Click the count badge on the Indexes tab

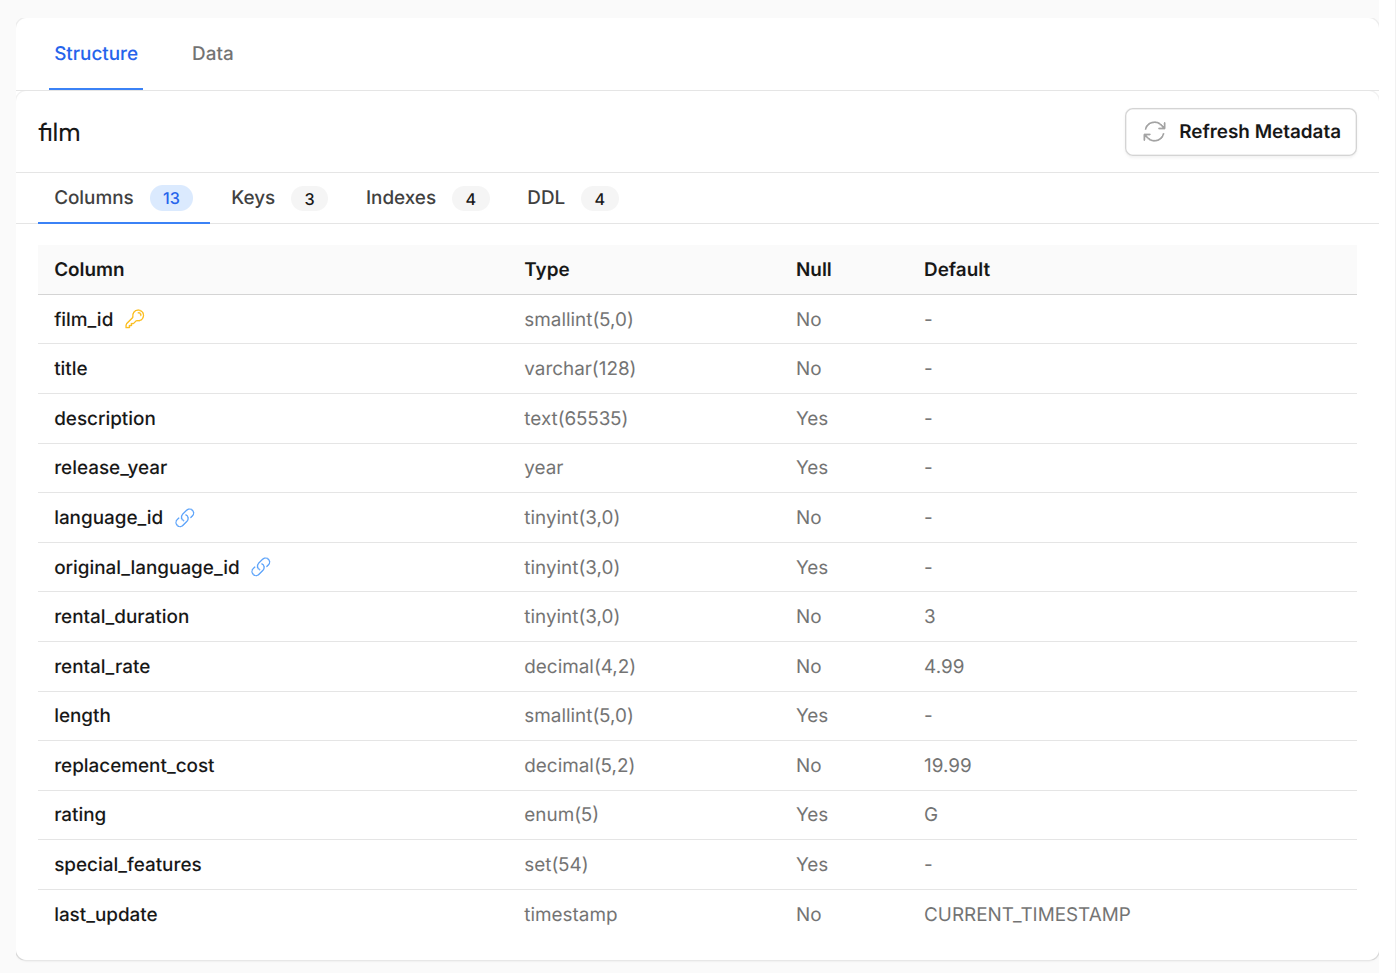pyautogui.click(x=471, y=198)
